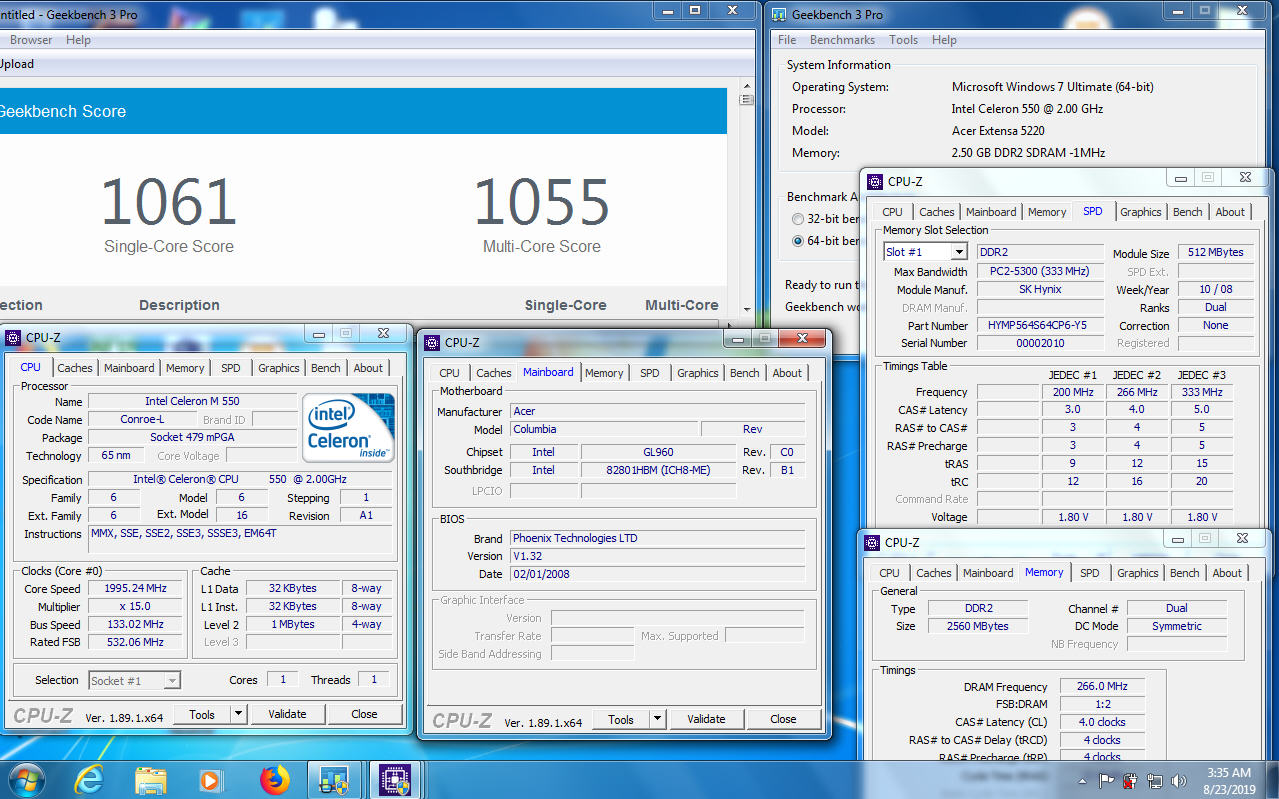Click title-bar icon of CPU-Z SPD window
Screen dimensions: 1279x799
pyautogui.click(x=876, y=181)
